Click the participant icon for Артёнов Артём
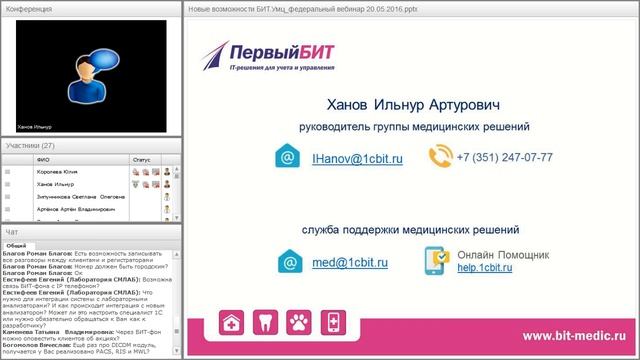This screenshot has width=640, height=360. (x=167, y=209)
